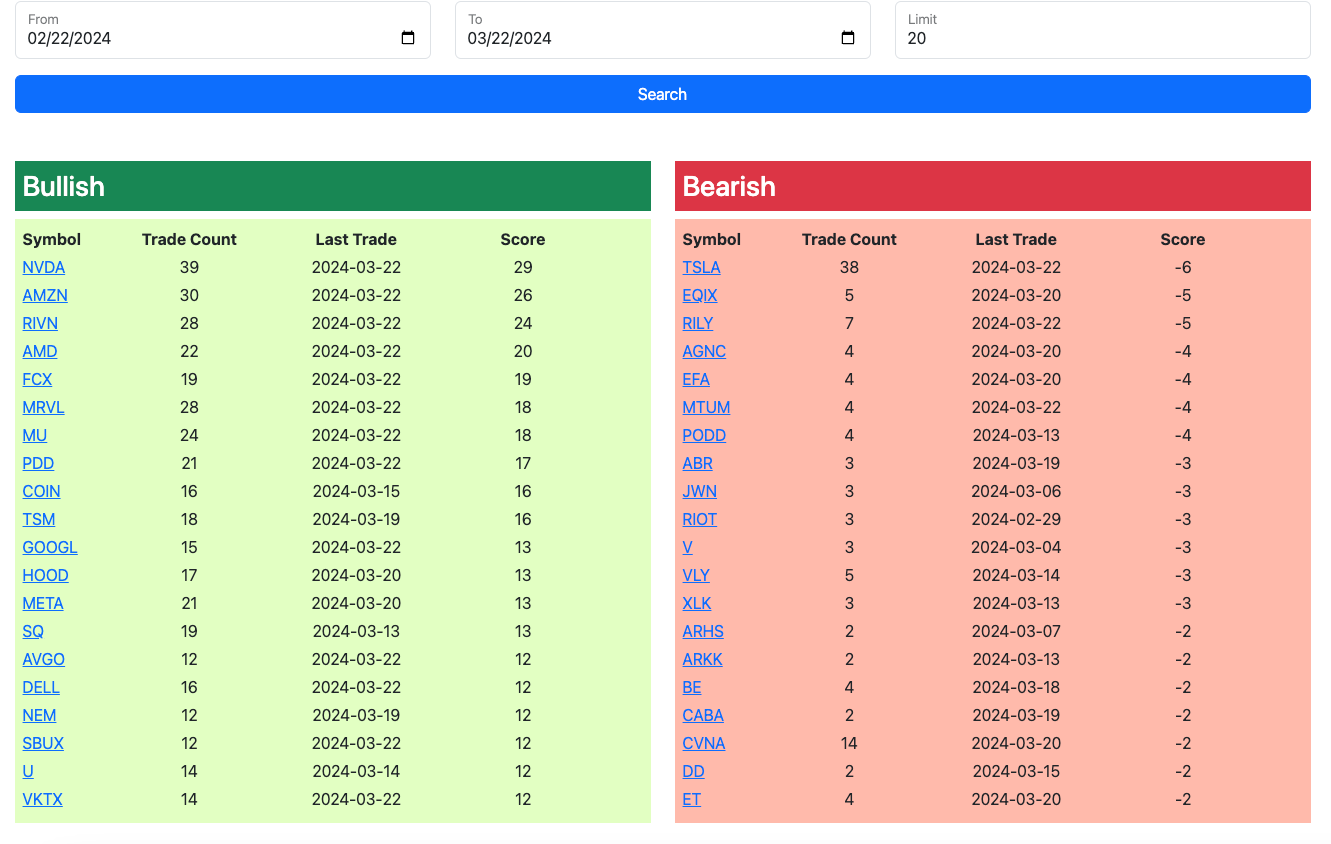Click RIOT's last trade date 2024-02-29
Viewport: 1331px width, 844px height.
[x=1016, y=519]
